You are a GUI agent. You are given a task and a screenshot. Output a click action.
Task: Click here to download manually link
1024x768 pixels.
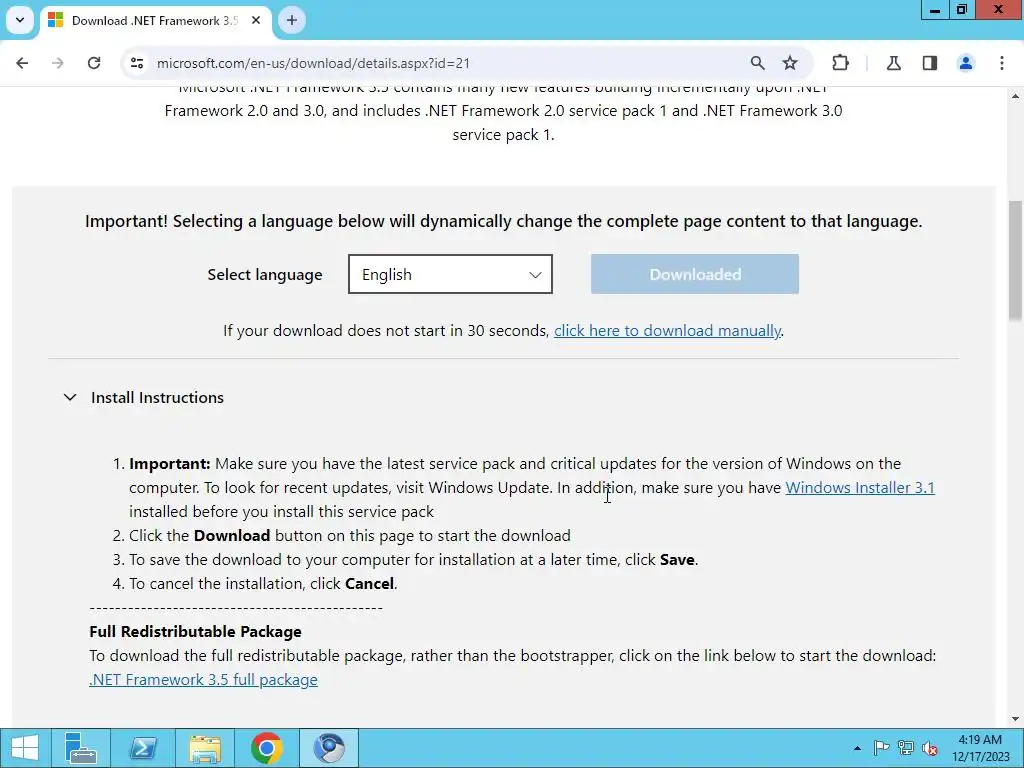pyautogui.click(x=667, y=330)
